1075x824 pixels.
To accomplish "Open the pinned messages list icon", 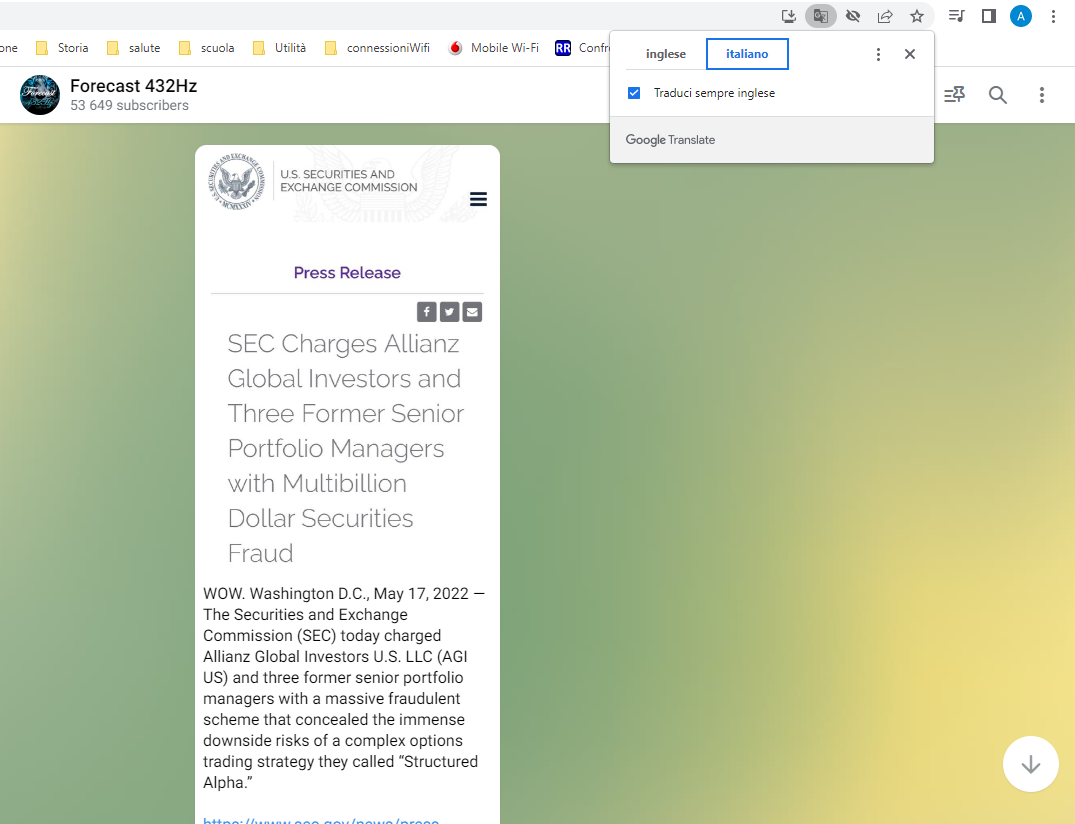I will click(954, 95).
